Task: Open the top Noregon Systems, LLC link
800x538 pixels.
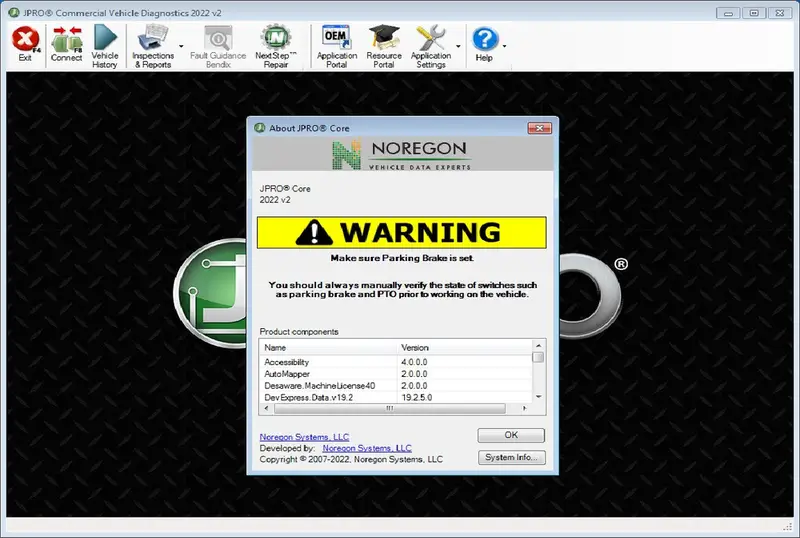Action: [304, 437]
